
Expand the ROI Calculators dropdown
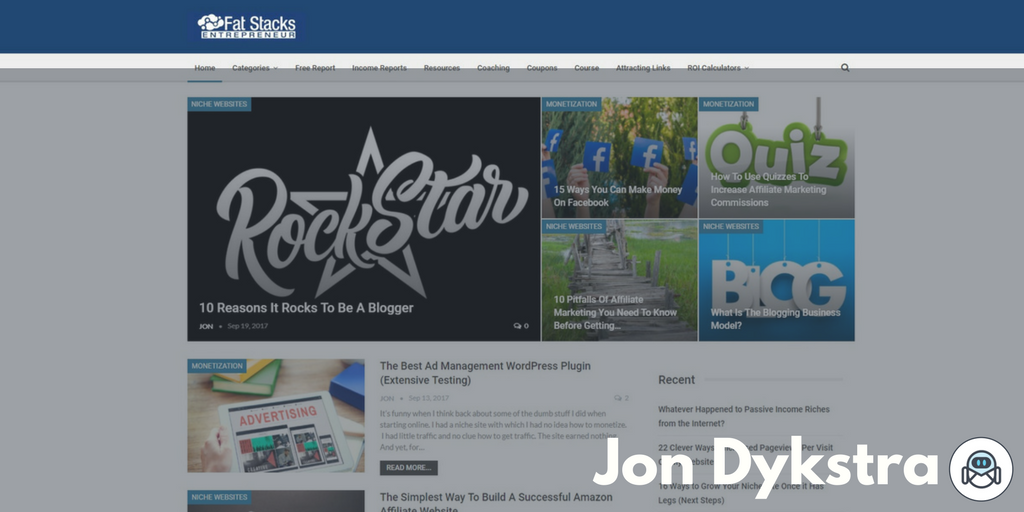coord(718,68)
